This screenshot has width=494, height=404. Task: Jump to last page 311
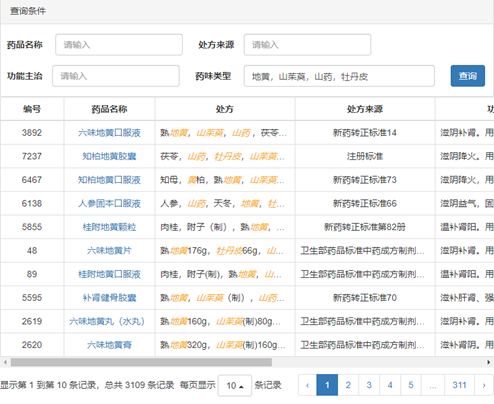pos(459,385)
